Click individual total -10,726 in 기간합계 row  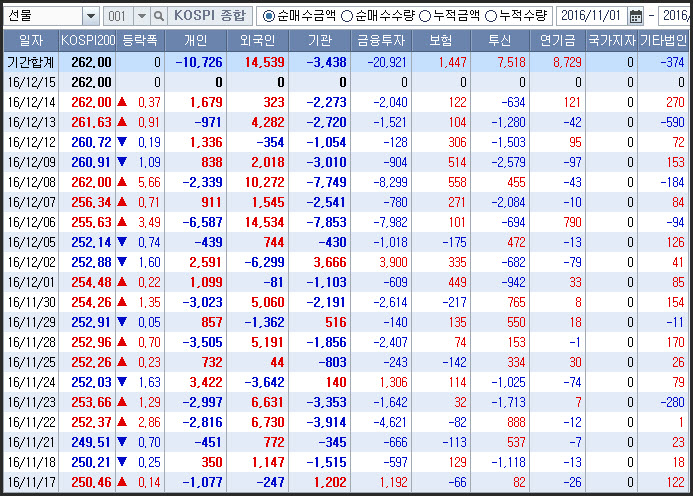[x=199, y=62]
